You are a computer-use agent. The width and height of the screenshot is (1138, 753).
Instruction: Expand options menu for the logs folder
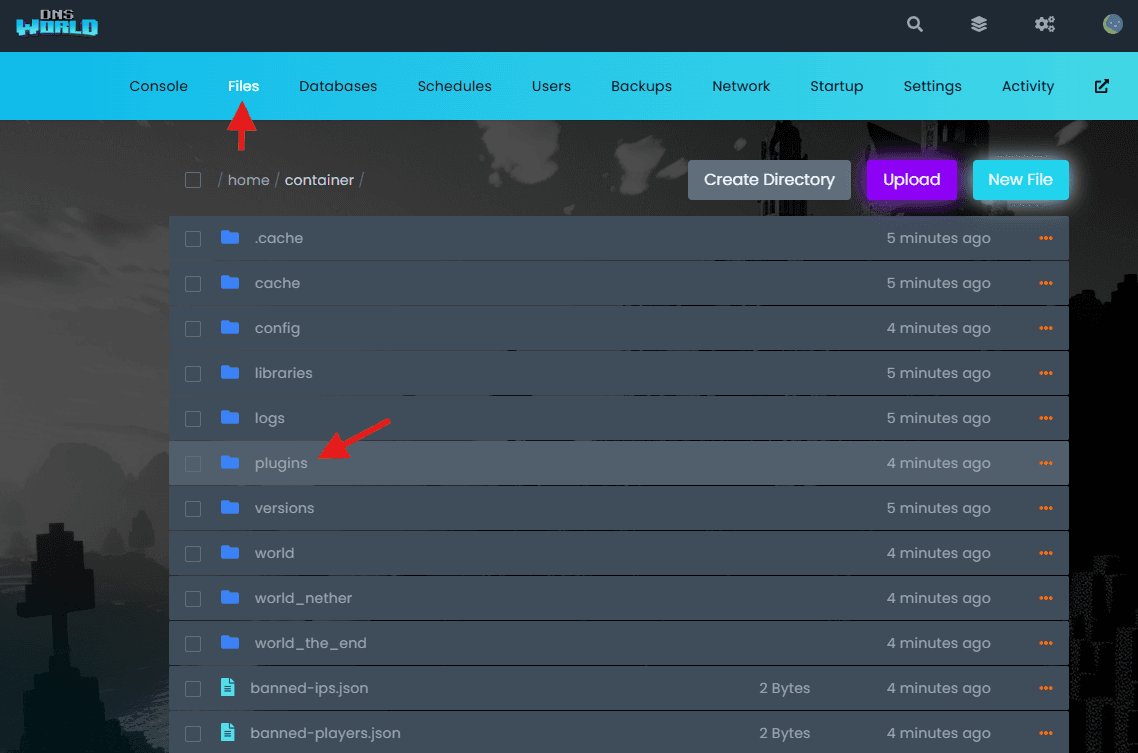coord(1046,418)
